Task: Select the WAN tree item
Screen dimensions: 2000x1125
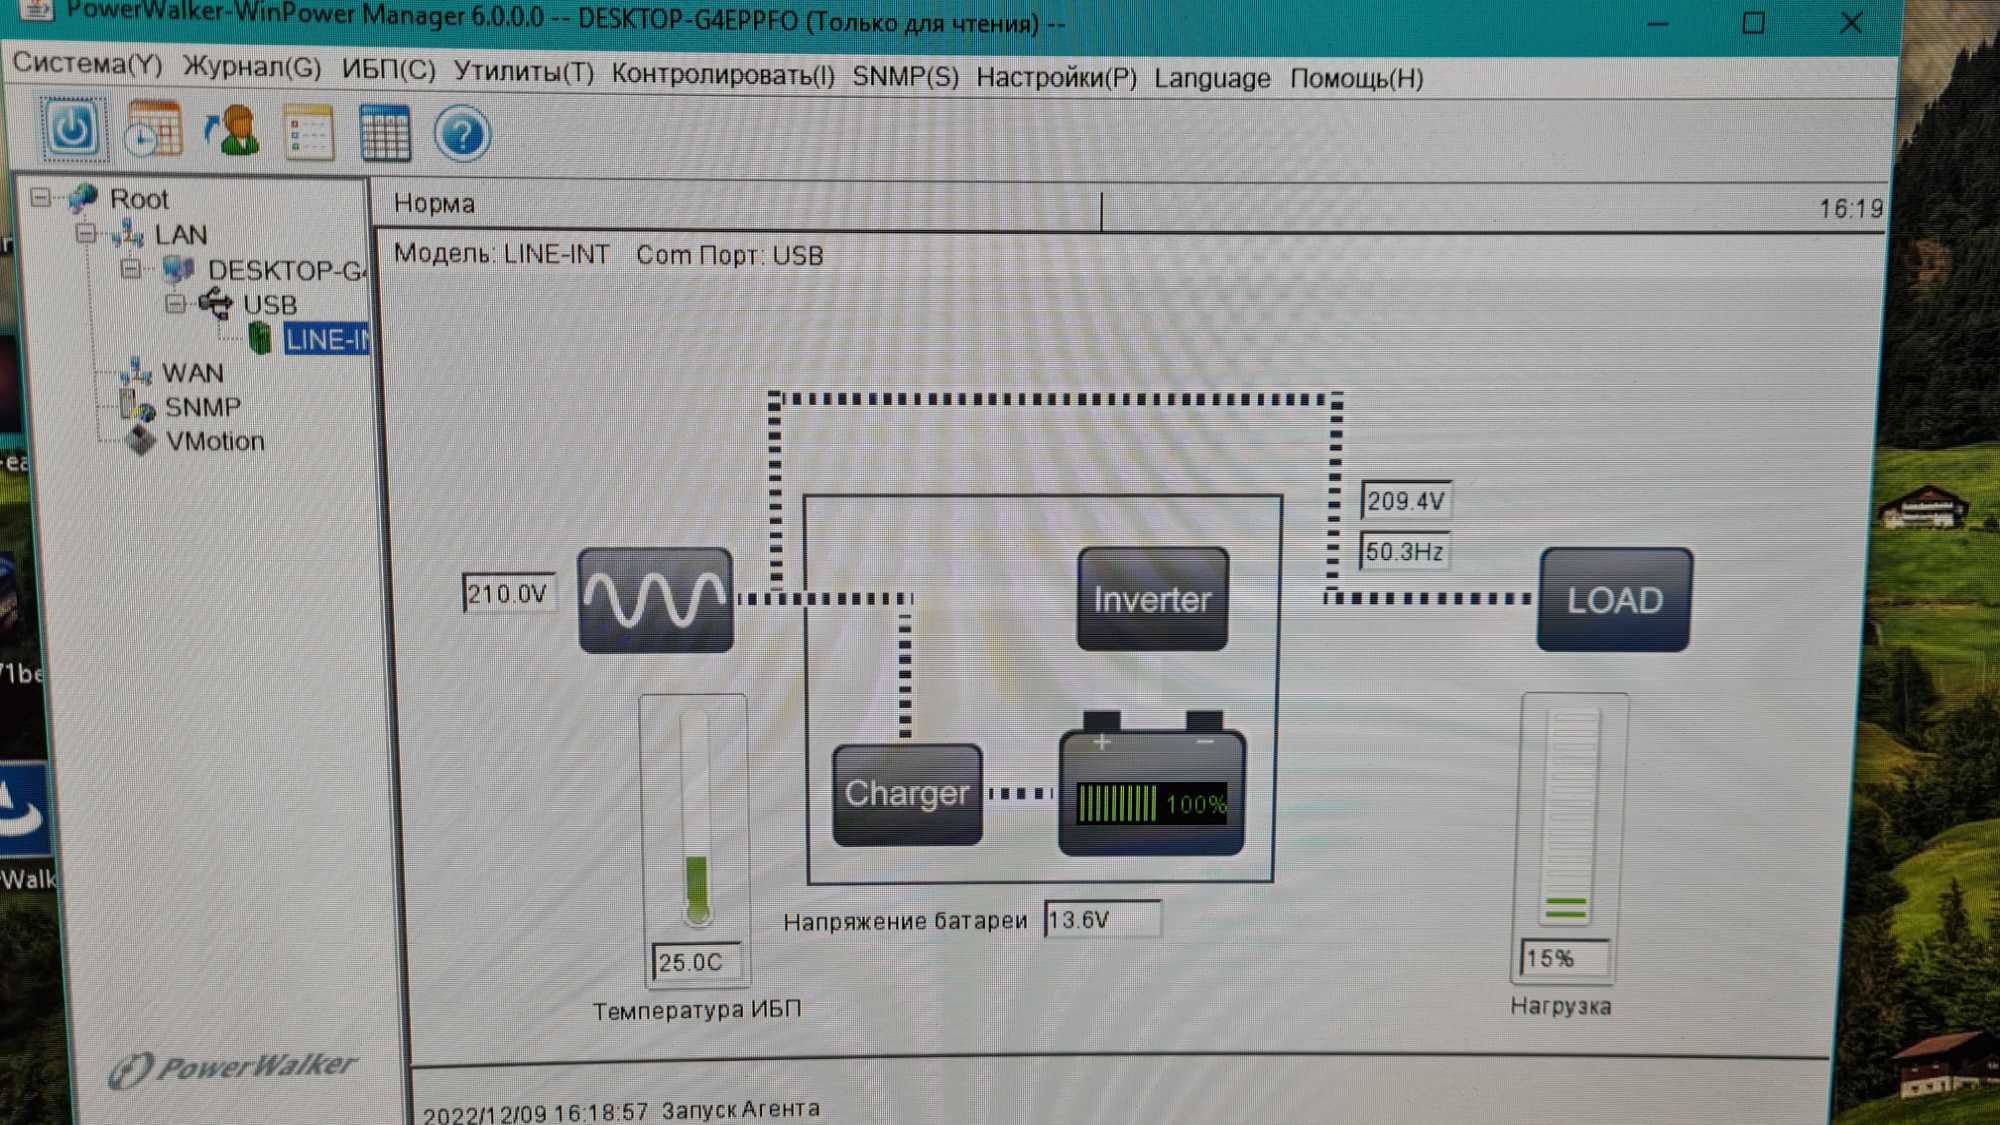Action: (193, 373)
